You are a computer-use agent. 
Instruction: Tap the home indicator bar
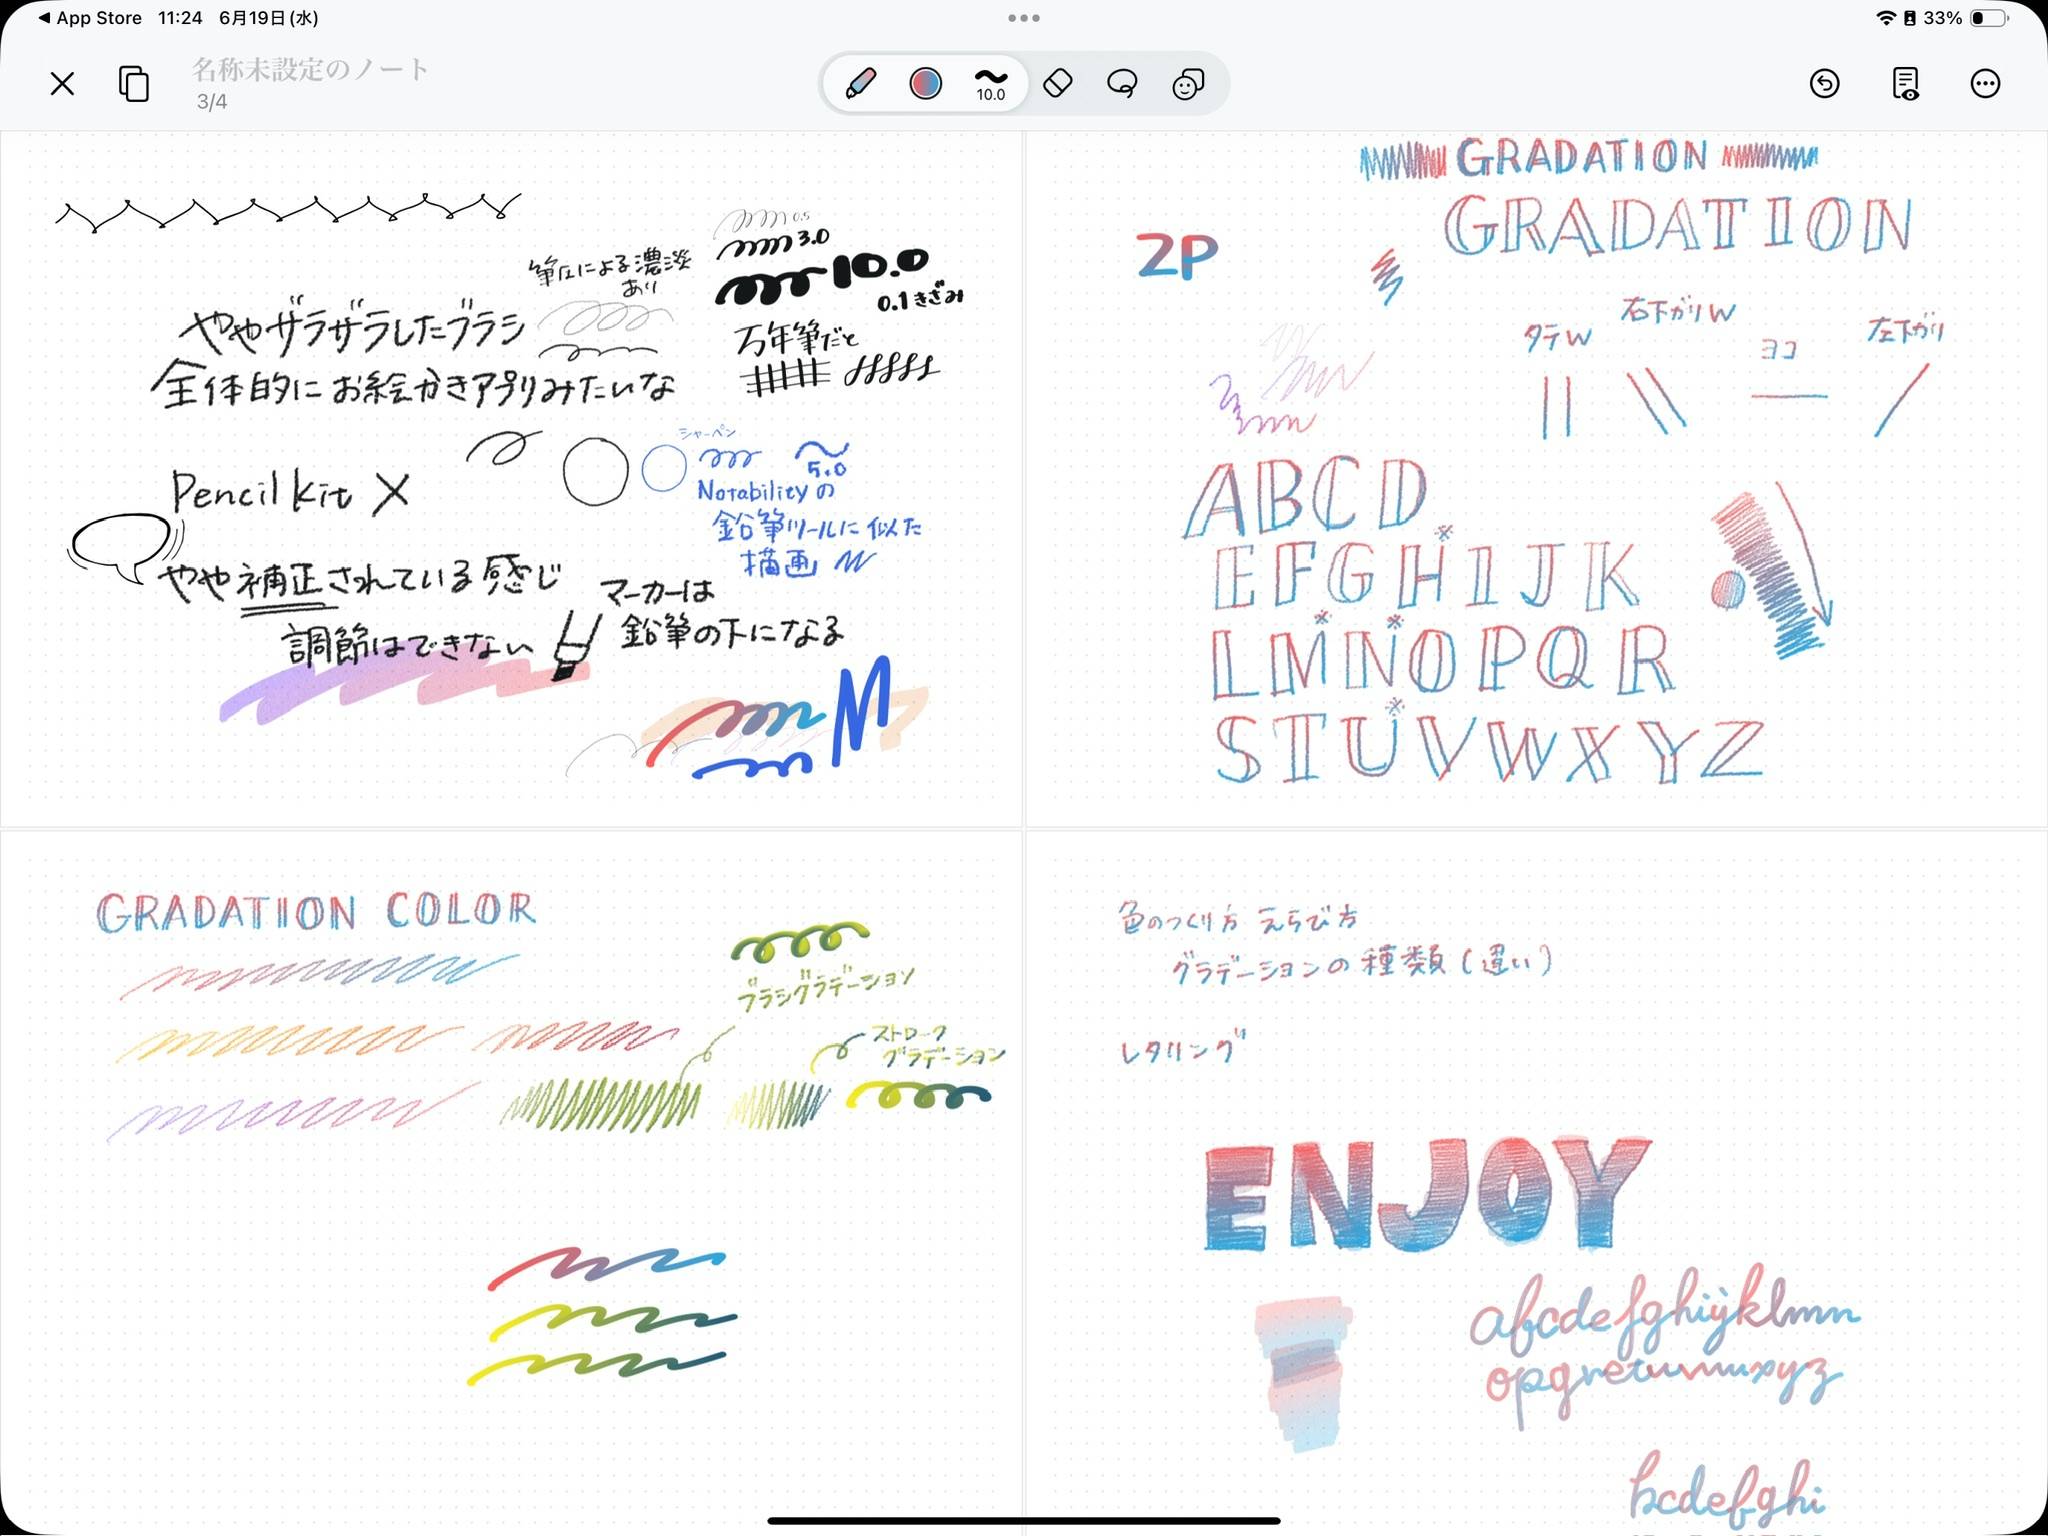coord(1024,1521)
